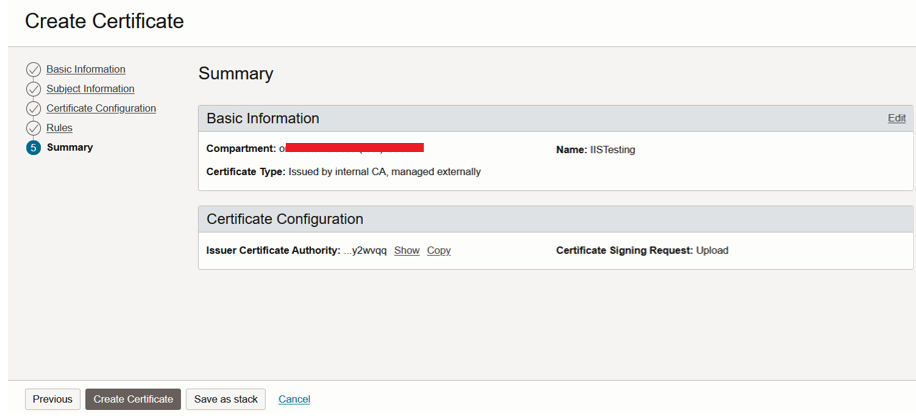Click the Certificate Configuration panel header
Viewport: 916px width, 418px height.
coord(285,219)
